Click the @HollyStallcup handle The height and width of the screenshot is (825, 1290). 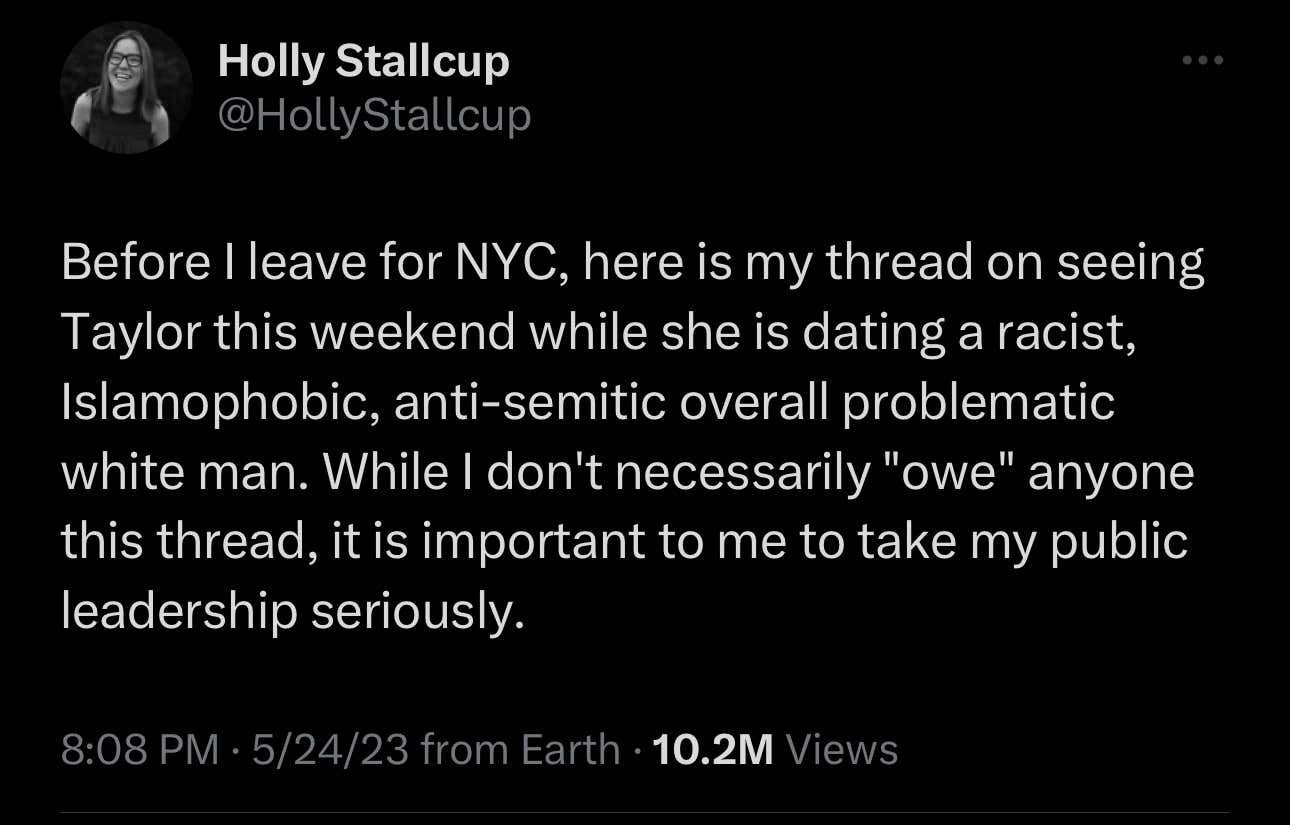point(374,114)
